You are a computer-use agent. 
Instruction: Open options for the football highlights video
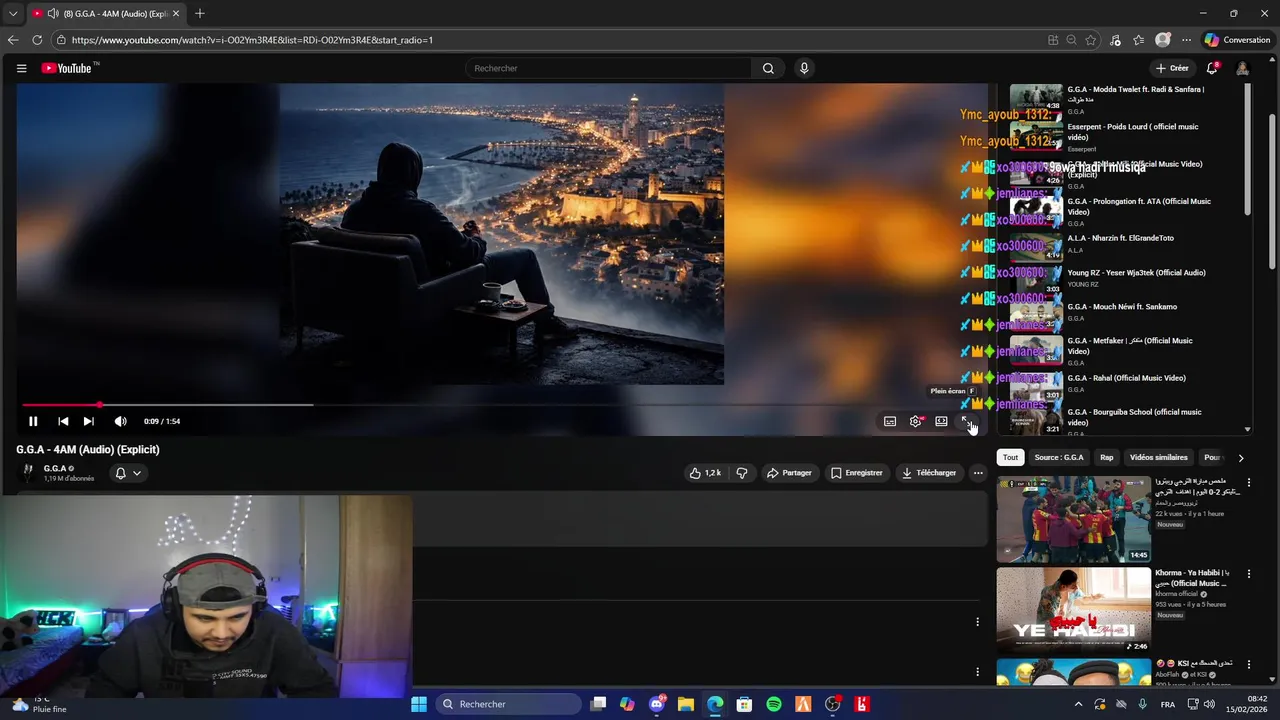coord(1249,483)
